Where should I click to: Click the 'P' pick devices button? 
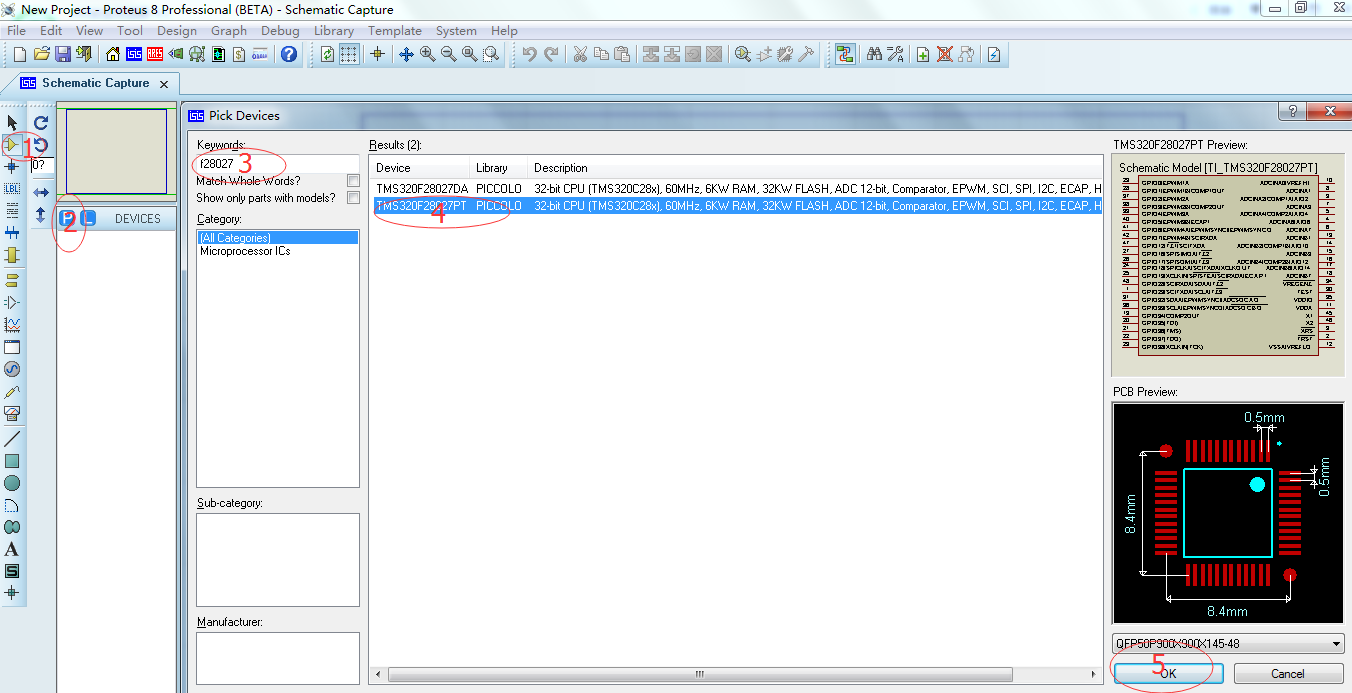(x=68, y=218)
